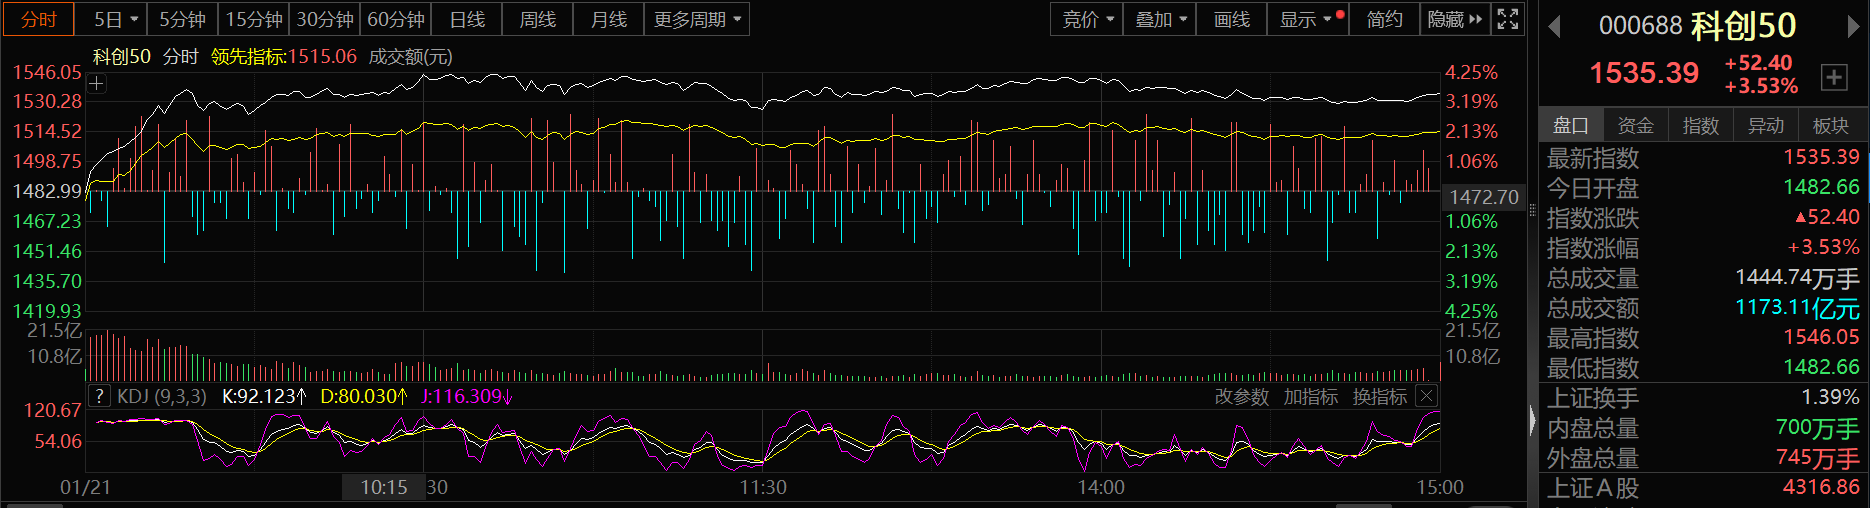This screenshot has height=508, width=1870.
Task: Click the 10:15 time marker on axis
Action: [384, 487]
